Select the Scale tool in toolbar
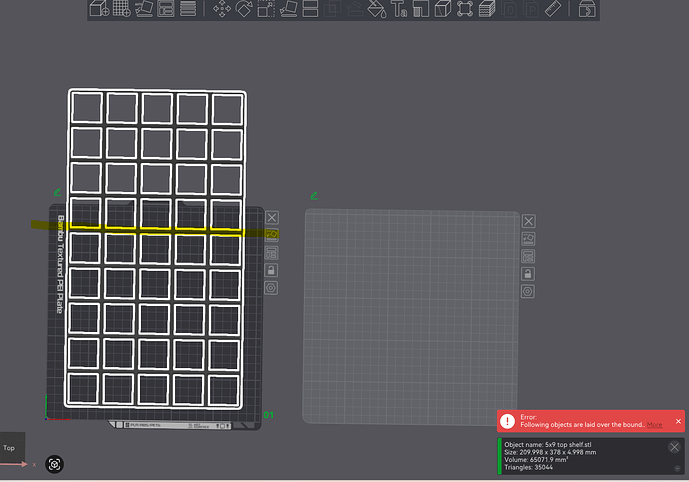 (x=266, y=9)
